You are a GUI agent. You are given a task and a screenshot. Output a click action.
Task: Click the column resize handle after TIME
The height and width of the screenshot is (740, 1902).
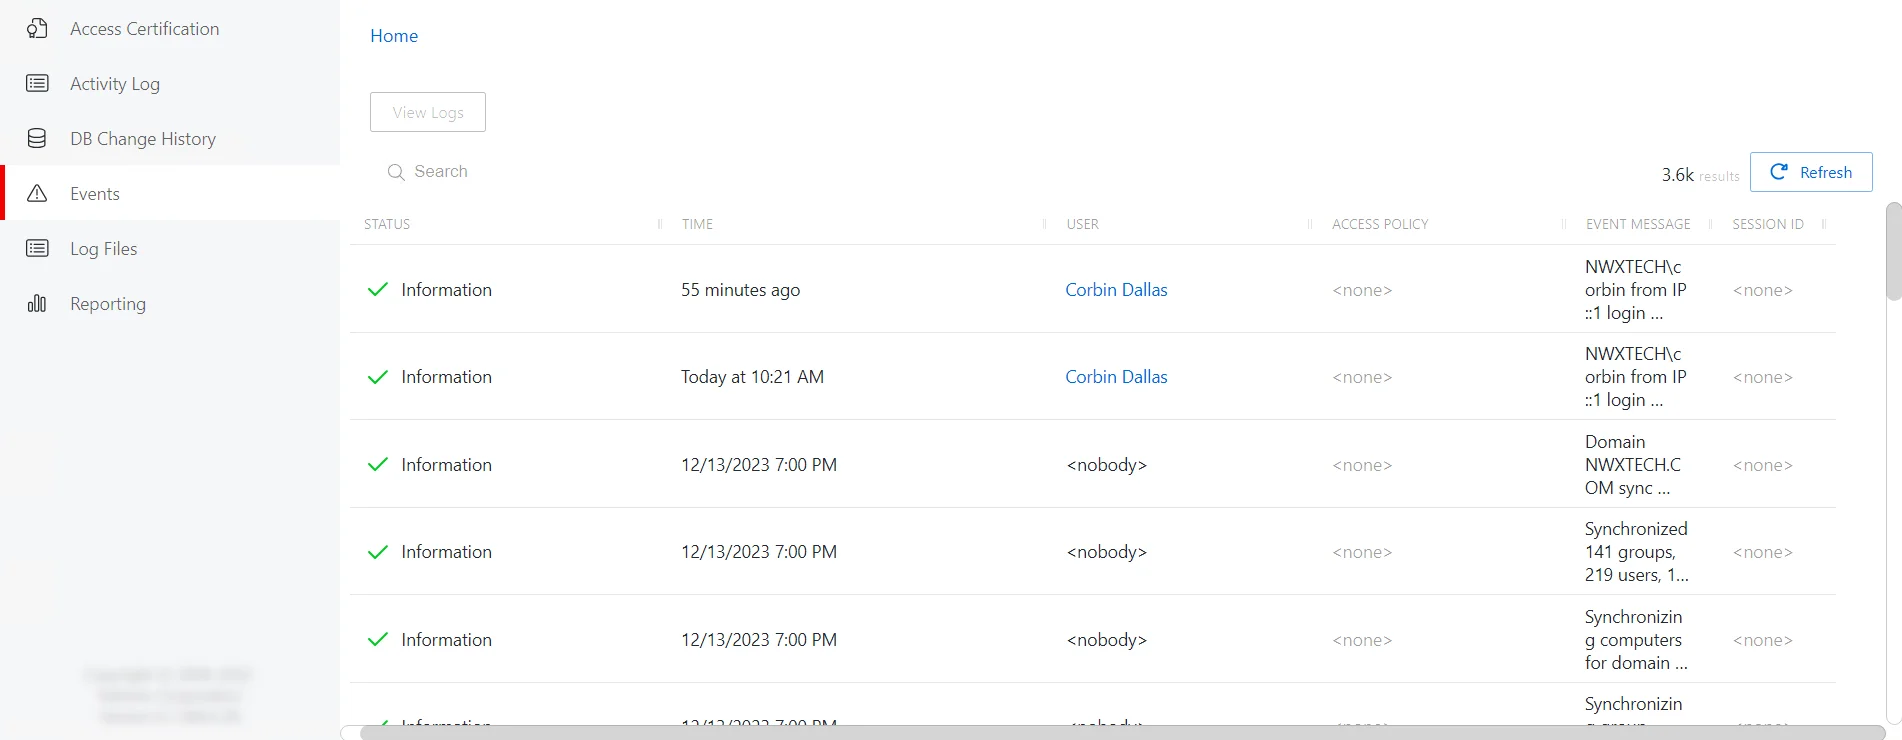click(x=1044, y=224)
